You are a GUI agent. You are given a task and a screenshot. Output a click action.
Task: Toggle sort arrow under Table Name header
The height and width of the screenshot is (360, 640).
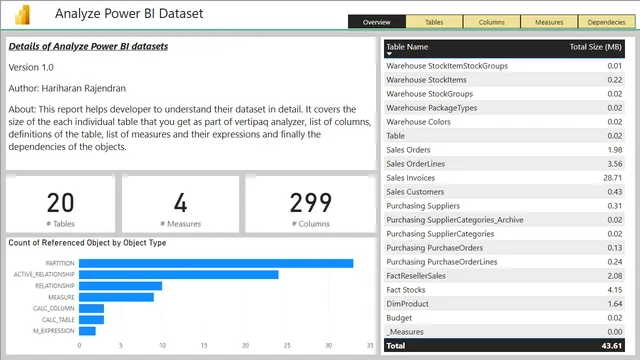tap(389, 53)
